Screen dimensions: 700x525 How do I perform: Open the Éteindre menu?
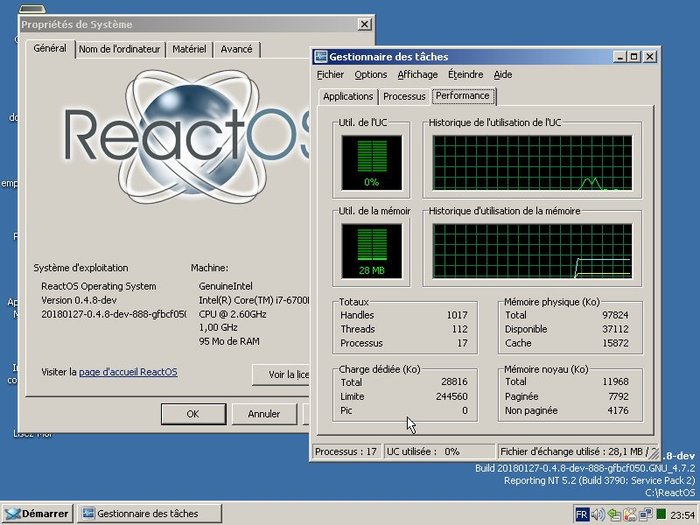click(x=465, y=75)
